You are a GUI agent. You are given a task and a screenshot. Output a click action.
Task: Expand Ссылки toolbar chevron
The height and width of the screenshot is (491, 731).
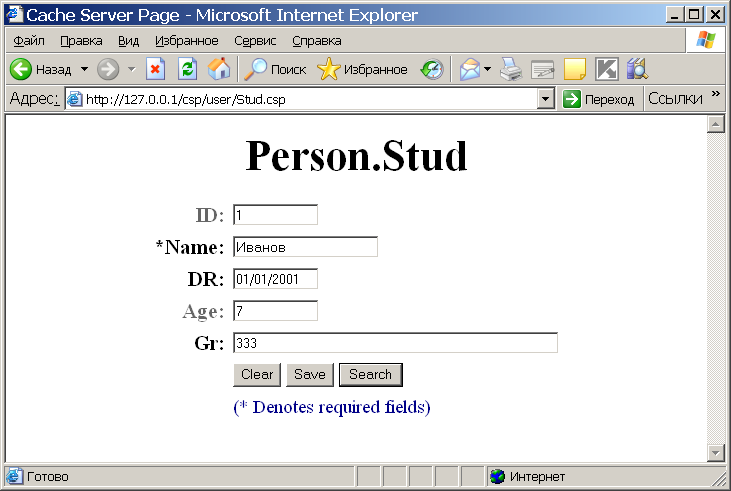click(x=716, y=94)
